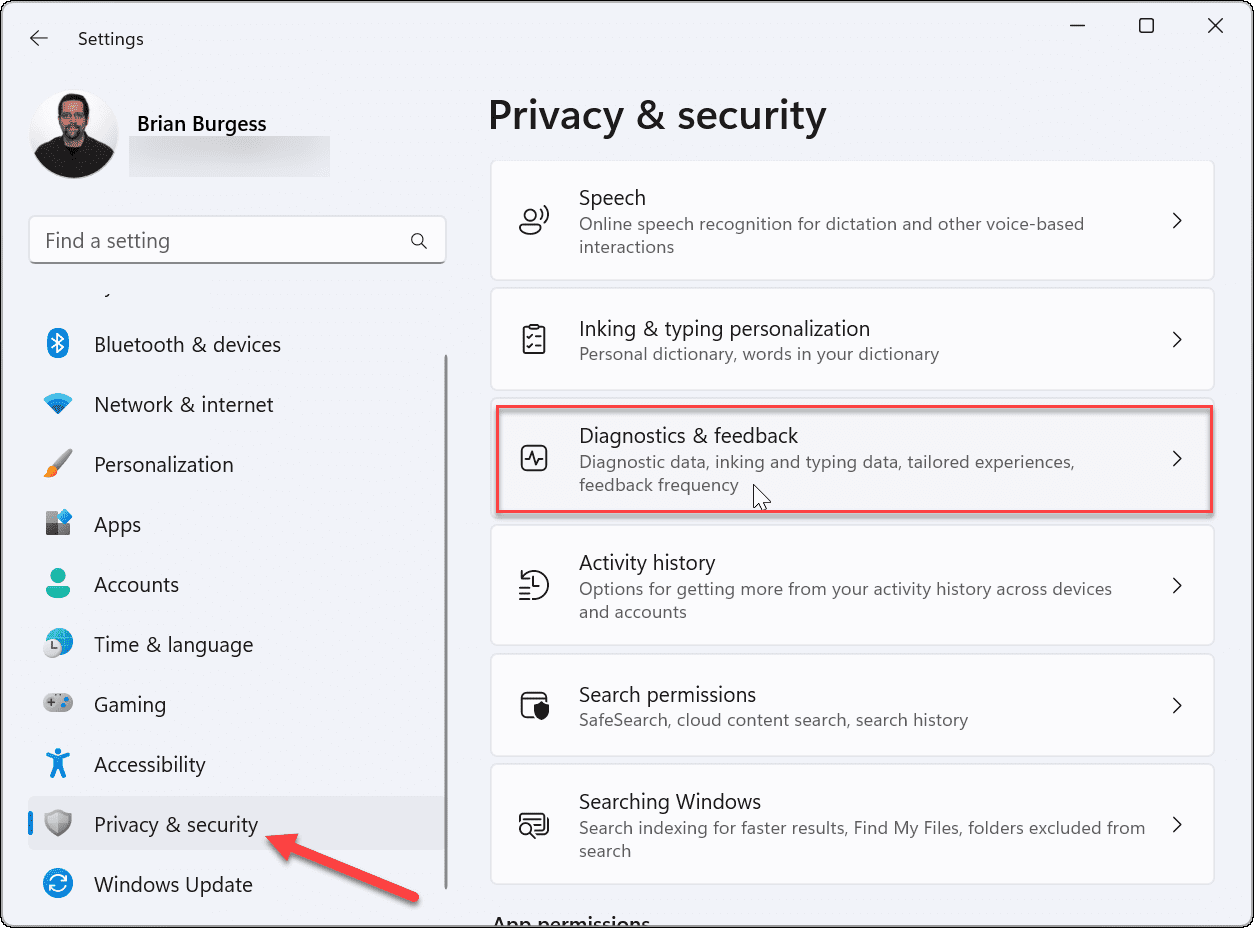Click the Network & internet Wi-Fi icon
Screen dimensions: 1254x928
click(x=58, y=404)
